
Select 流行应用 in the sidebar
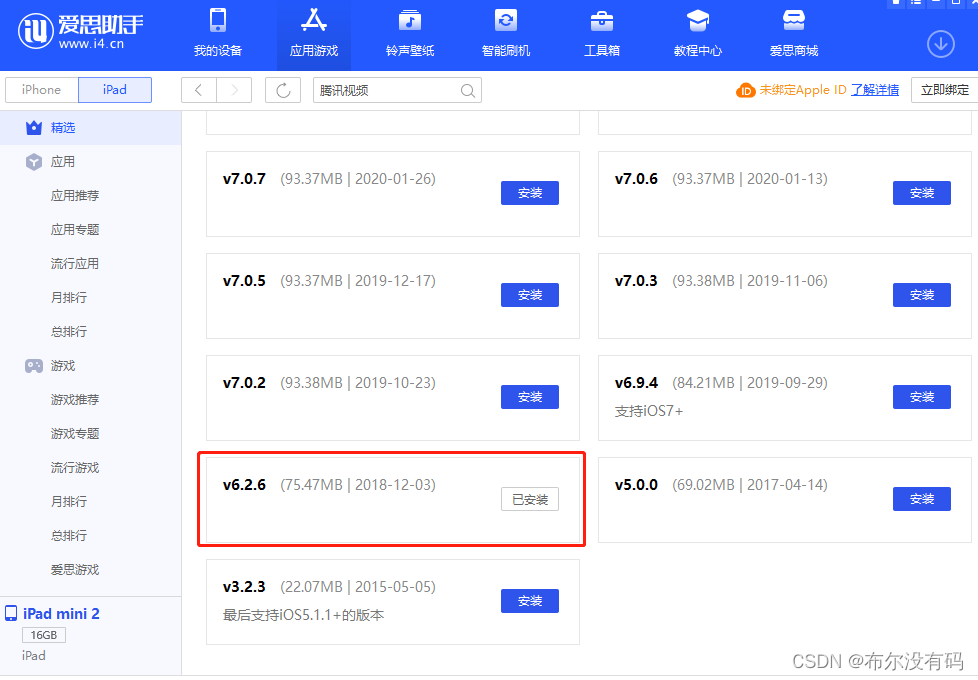(x=75, y=264)
